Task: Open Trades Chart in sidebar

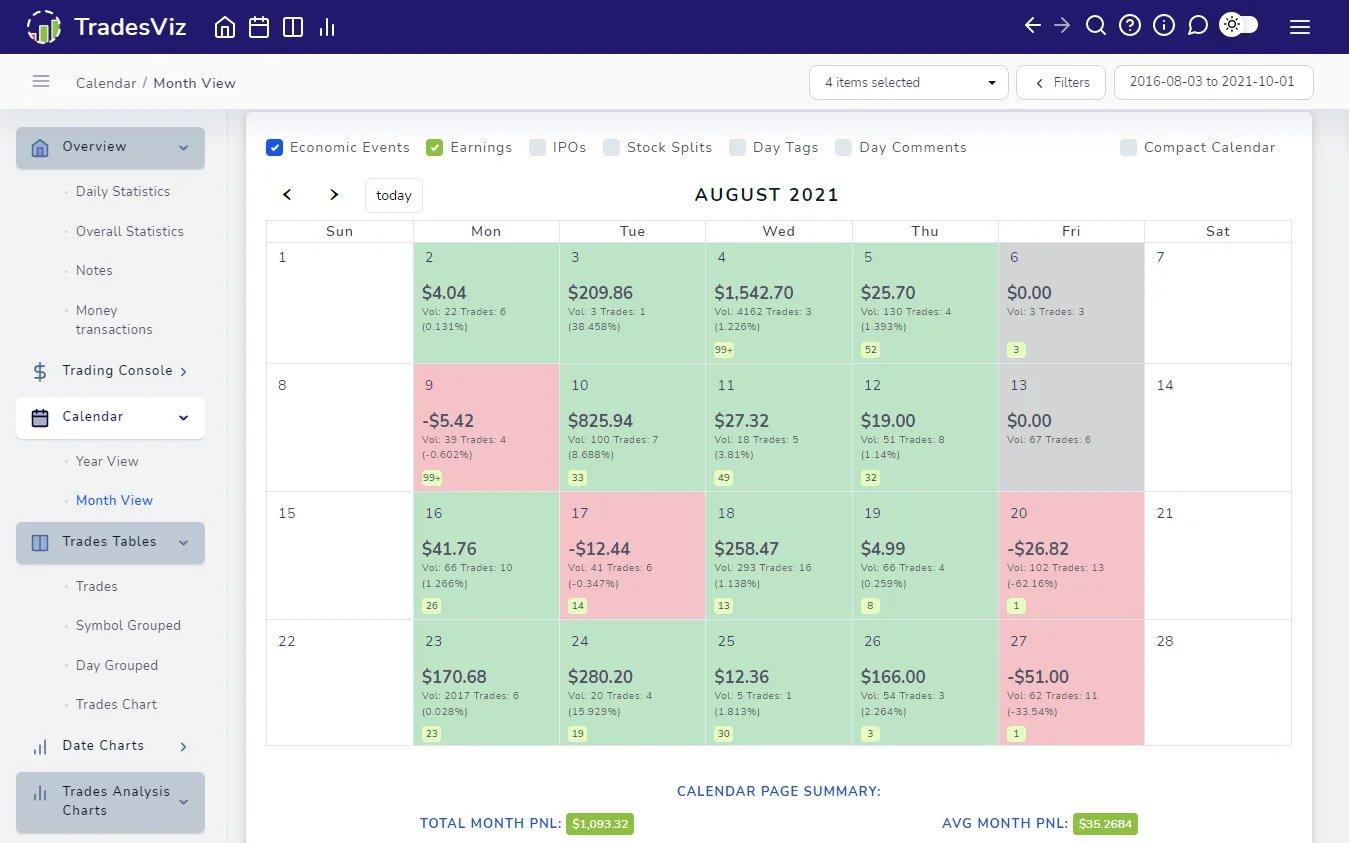Action: click(x=116, y=705)
